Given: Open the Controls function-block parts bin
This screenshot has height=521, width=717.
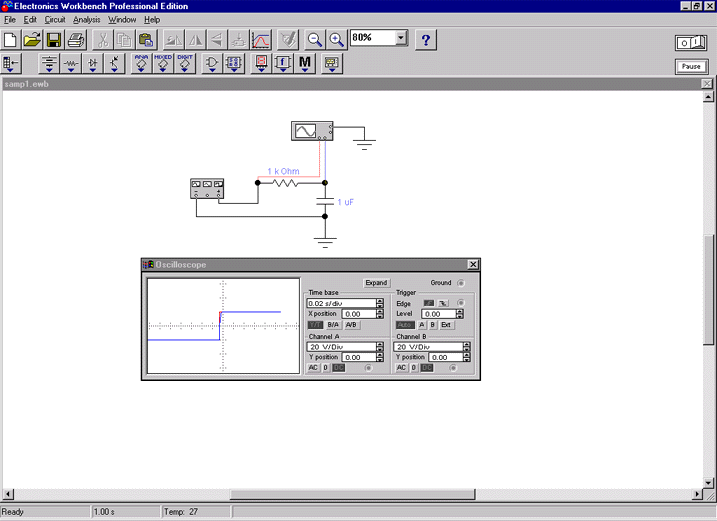Looking at the screenshot, I should [x=283, y=63].
